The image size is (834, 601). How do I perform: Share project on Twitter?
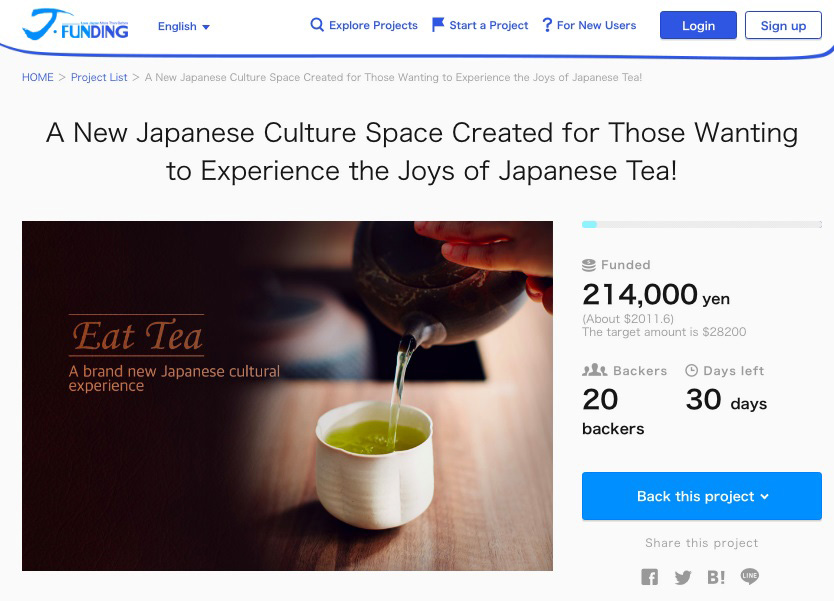[683, 577]
